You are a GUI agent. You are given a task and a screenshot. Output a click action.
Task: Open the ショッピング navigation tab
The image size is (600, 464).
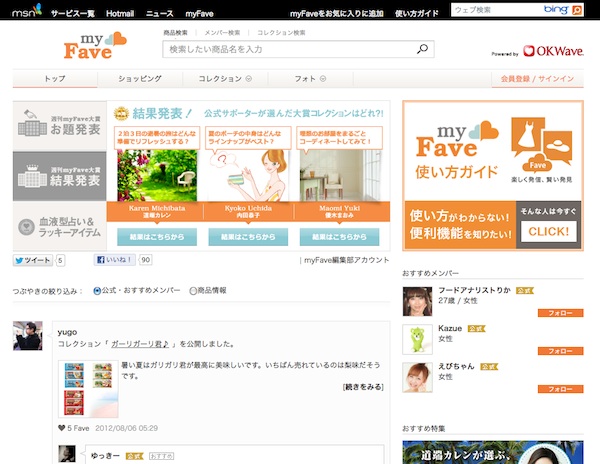[139, 78]
